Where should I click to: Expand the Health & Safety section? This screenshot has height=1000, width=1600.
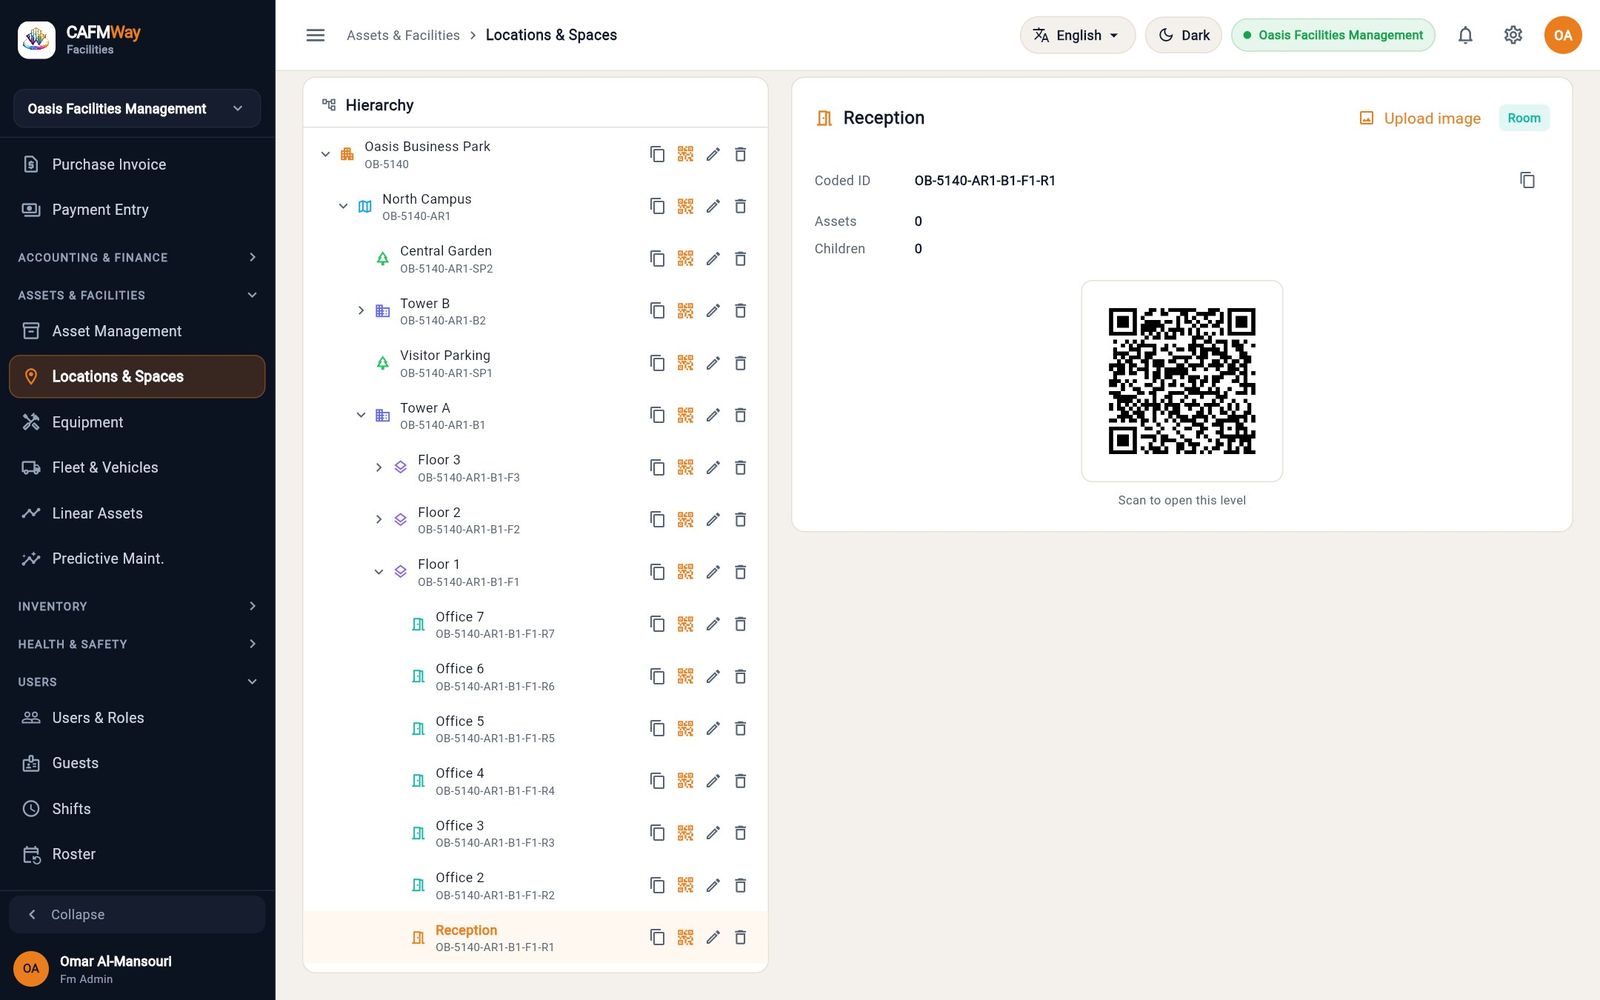point(137,644)
